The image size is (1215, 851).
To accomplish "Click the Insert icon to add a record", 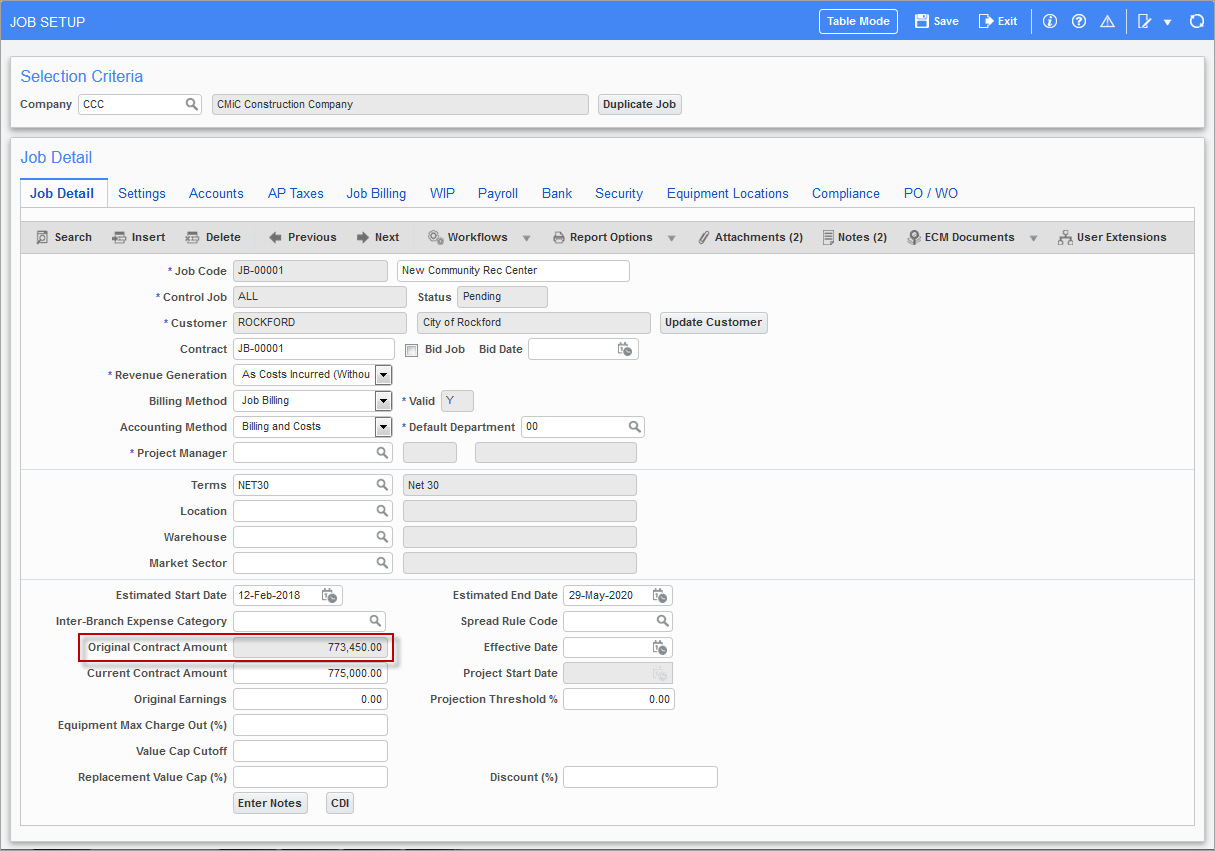I will click(x=118, y=237).
